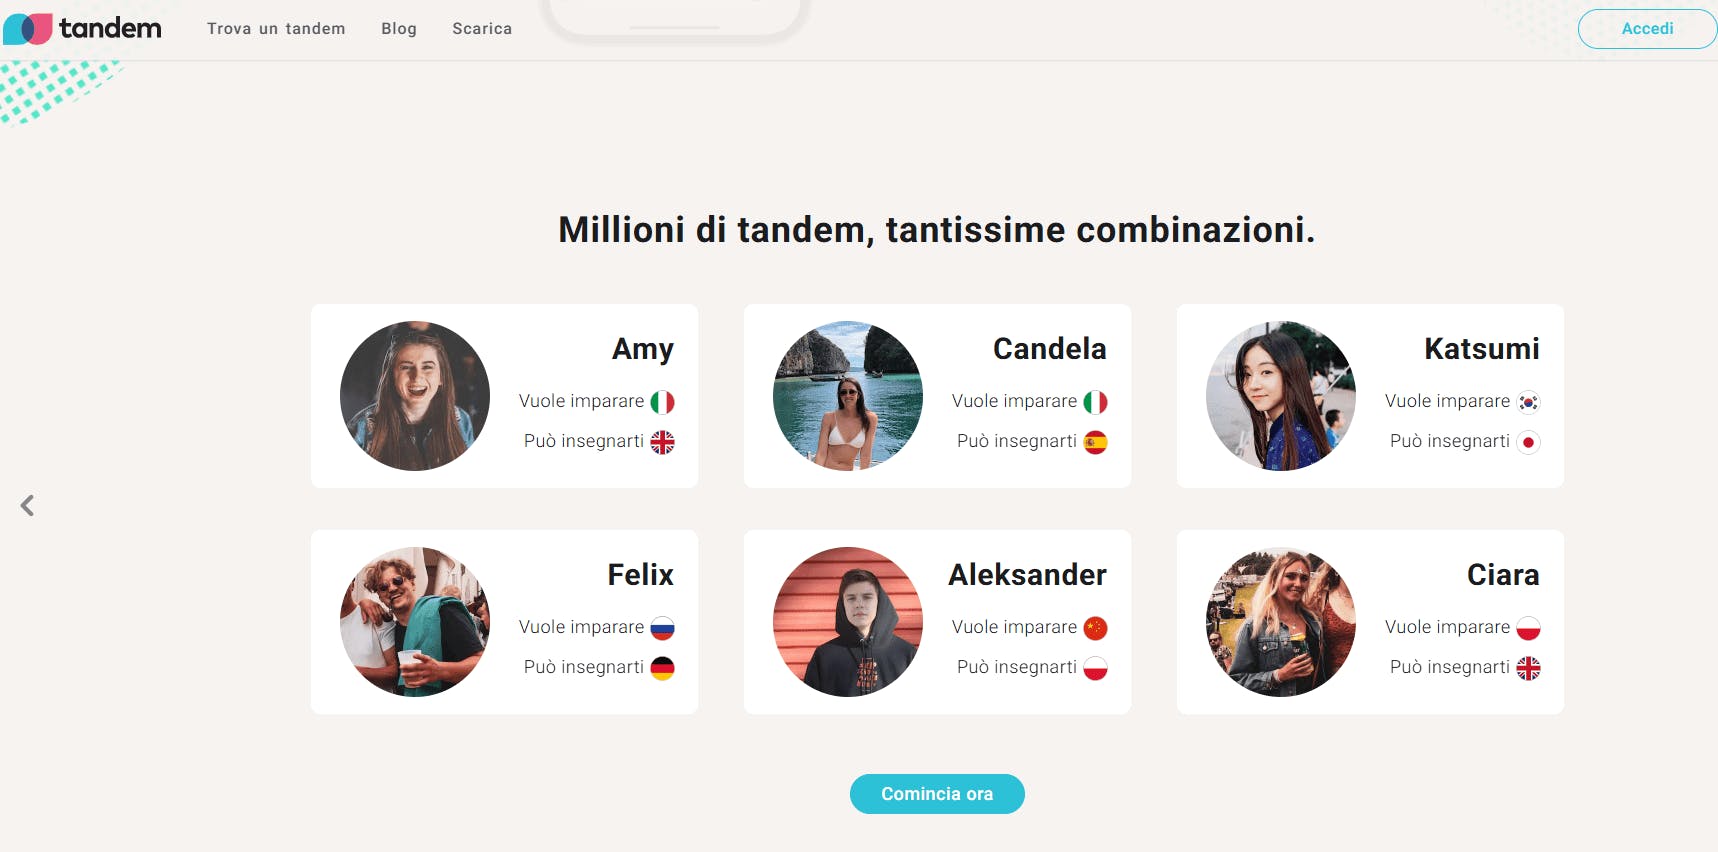
Task: Click the Tandem logo
Action: [x=82, y=29]
